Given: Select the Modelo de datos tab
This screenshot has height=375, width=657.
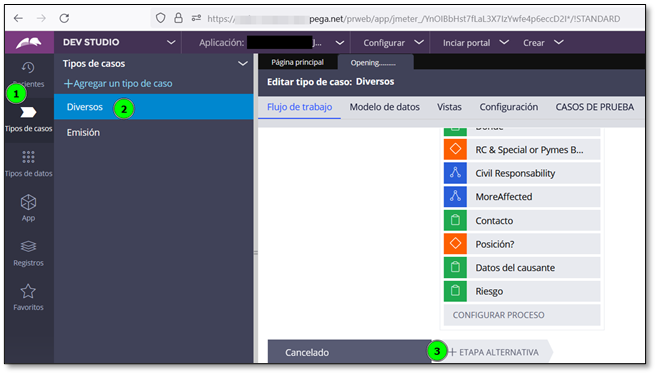Looking at the screenshot, I should (x=385, y=107).
